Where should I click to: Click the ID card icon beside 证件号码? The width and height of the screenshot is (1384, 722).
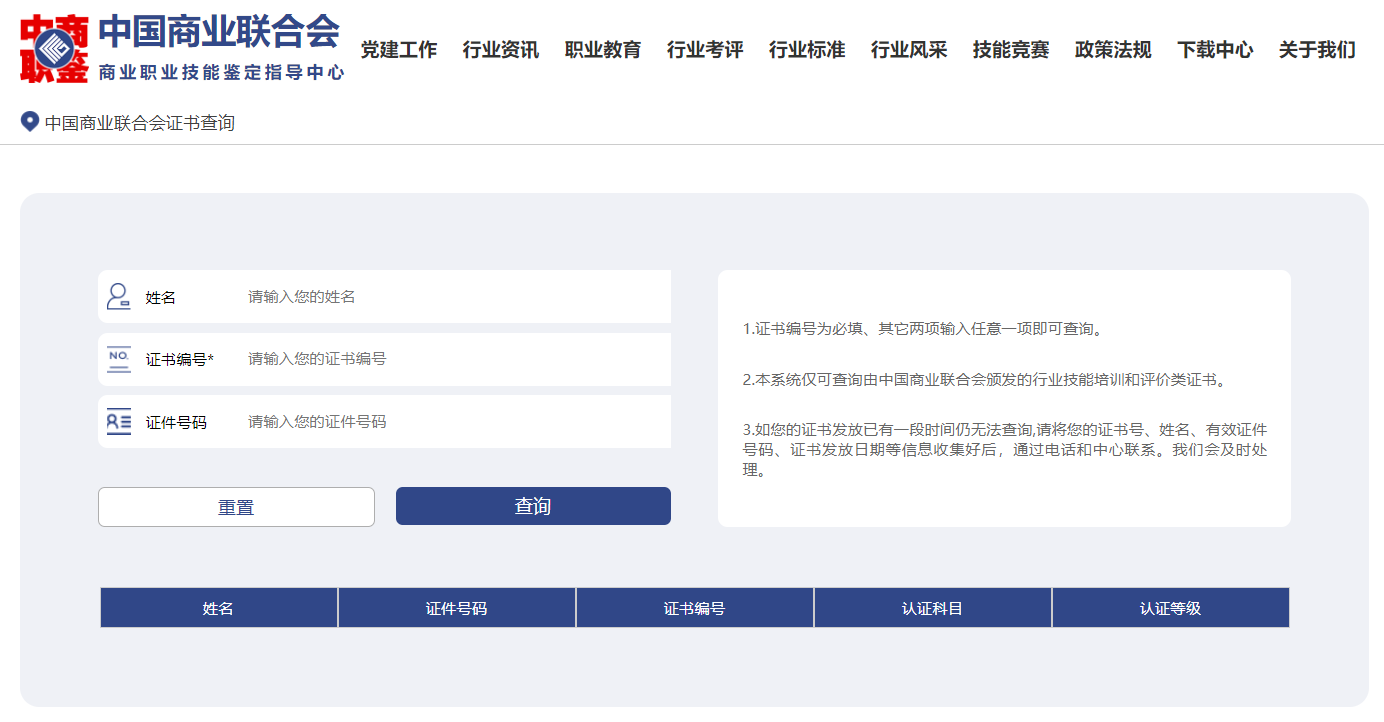pyautogui.click(x=119, y=422)
